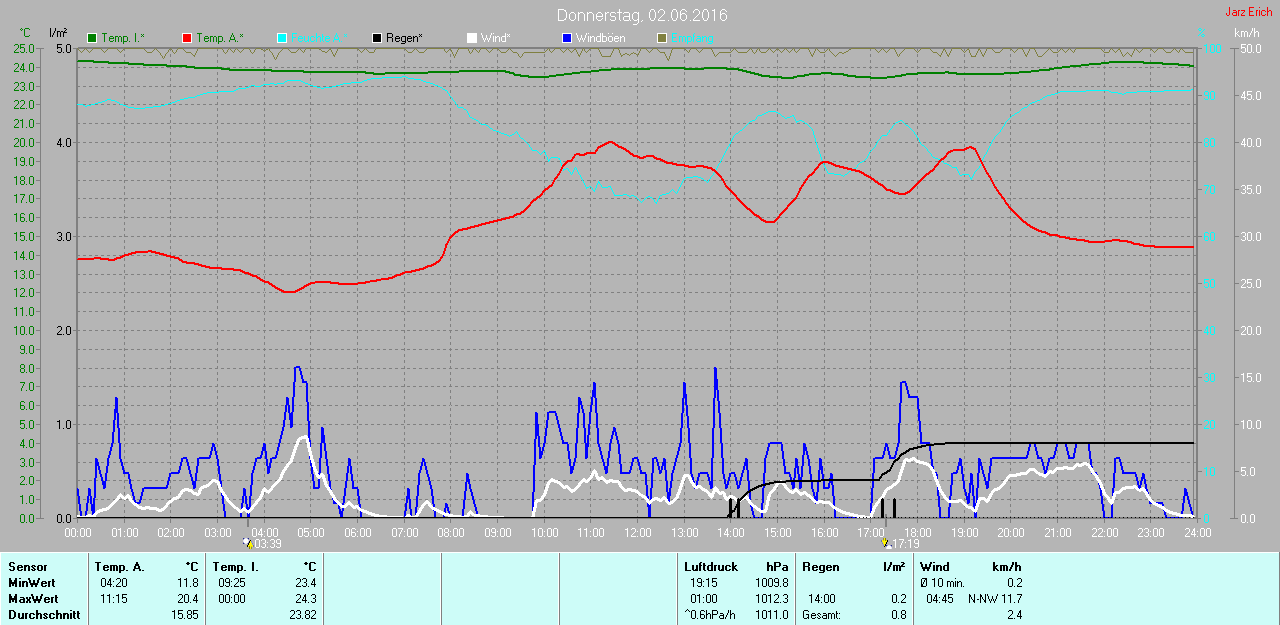Image resolution: width=1280 pixels, height=625 pixels.
Task: Select the red Temp. A. legend swatch
Action: tap(187, 38)
